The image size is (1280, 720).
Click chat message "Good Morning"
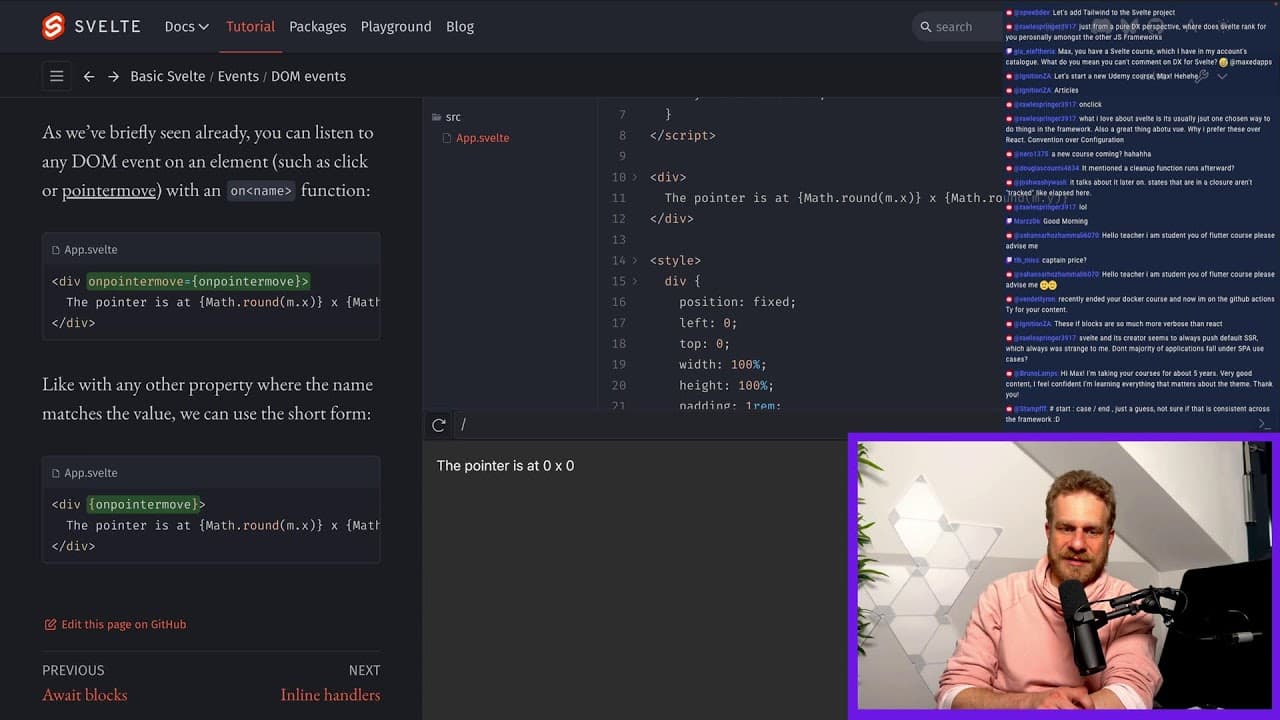pos(1065,221)
